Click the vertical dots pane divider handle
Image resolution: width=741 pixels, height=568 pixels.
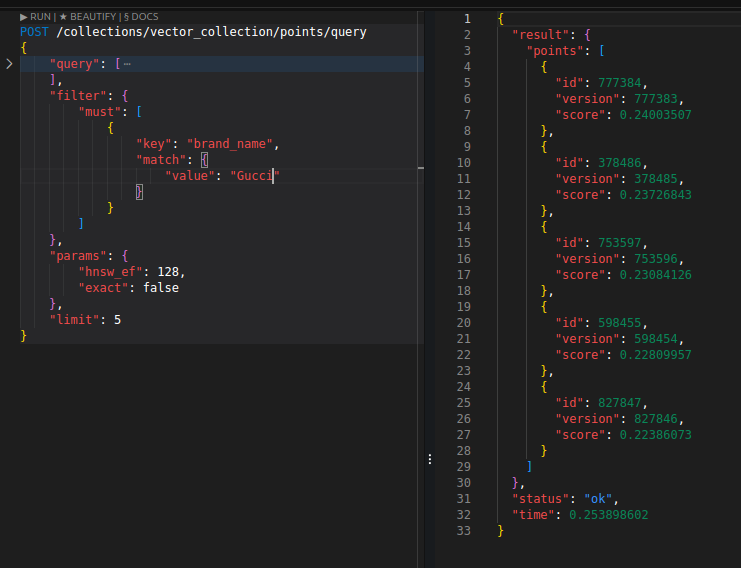tap(430, 459)
